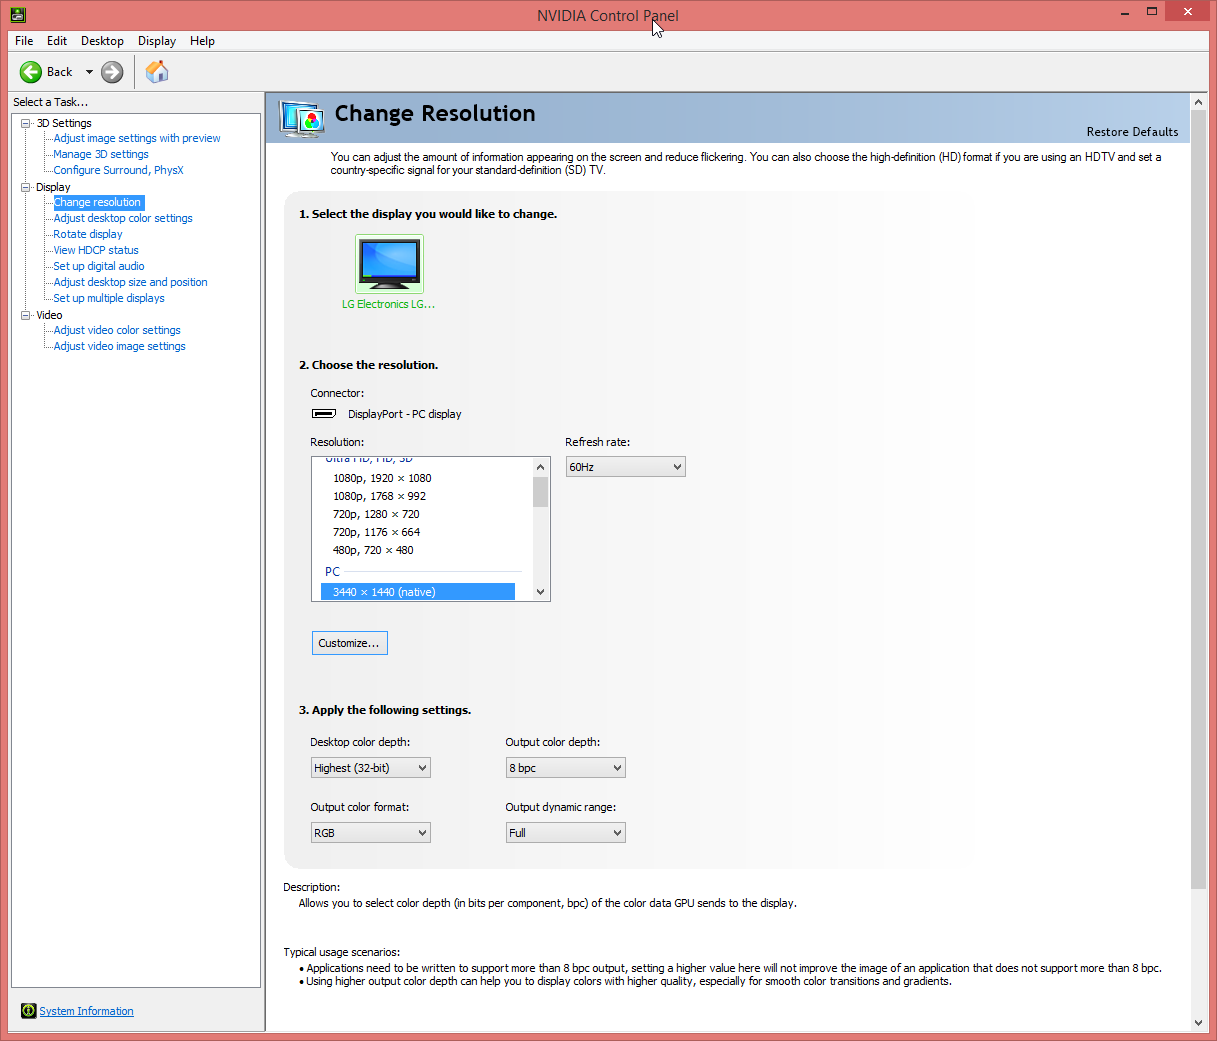The width and height of the screenshot is (1217, 1041).
Task: Minimize the NVIDIA Control Panel window
Action: point(1125,12)
